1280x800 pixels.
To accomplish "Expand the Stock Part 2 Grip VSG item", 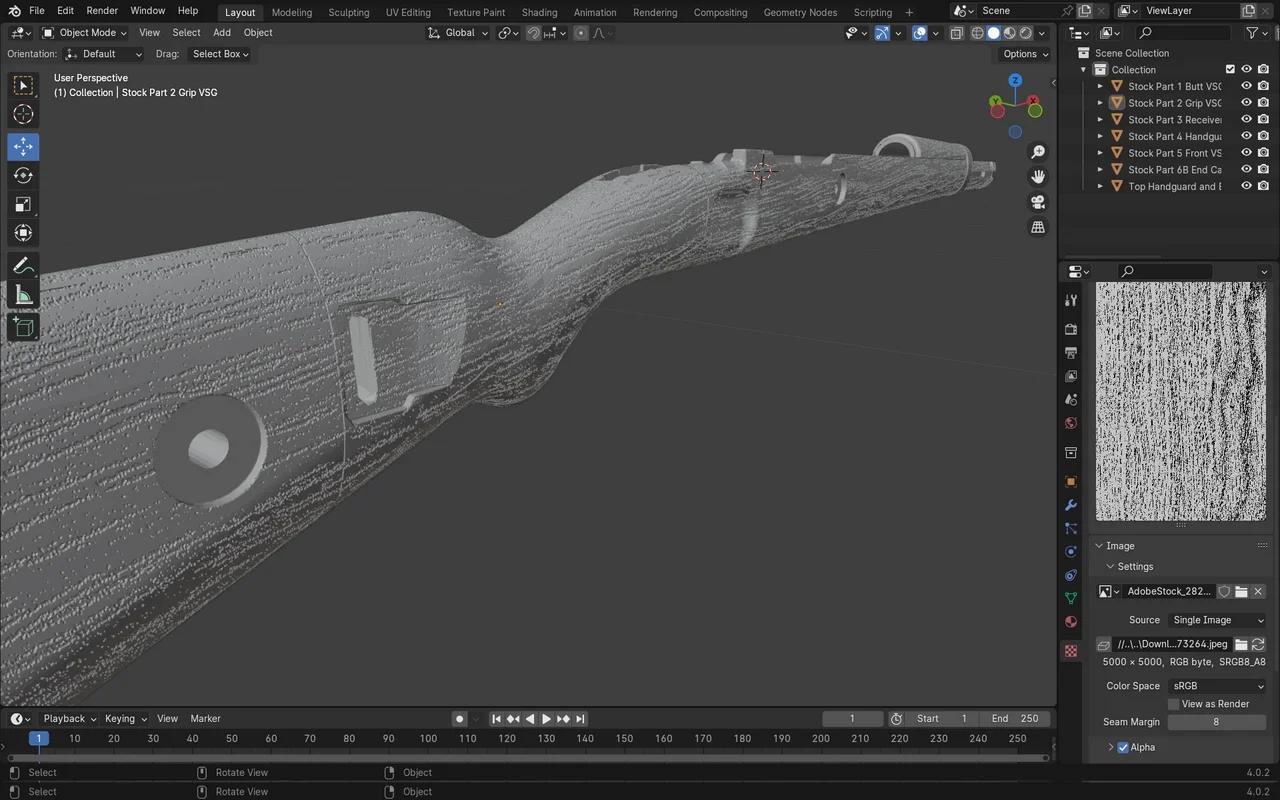I will [x=1100, y=102].
